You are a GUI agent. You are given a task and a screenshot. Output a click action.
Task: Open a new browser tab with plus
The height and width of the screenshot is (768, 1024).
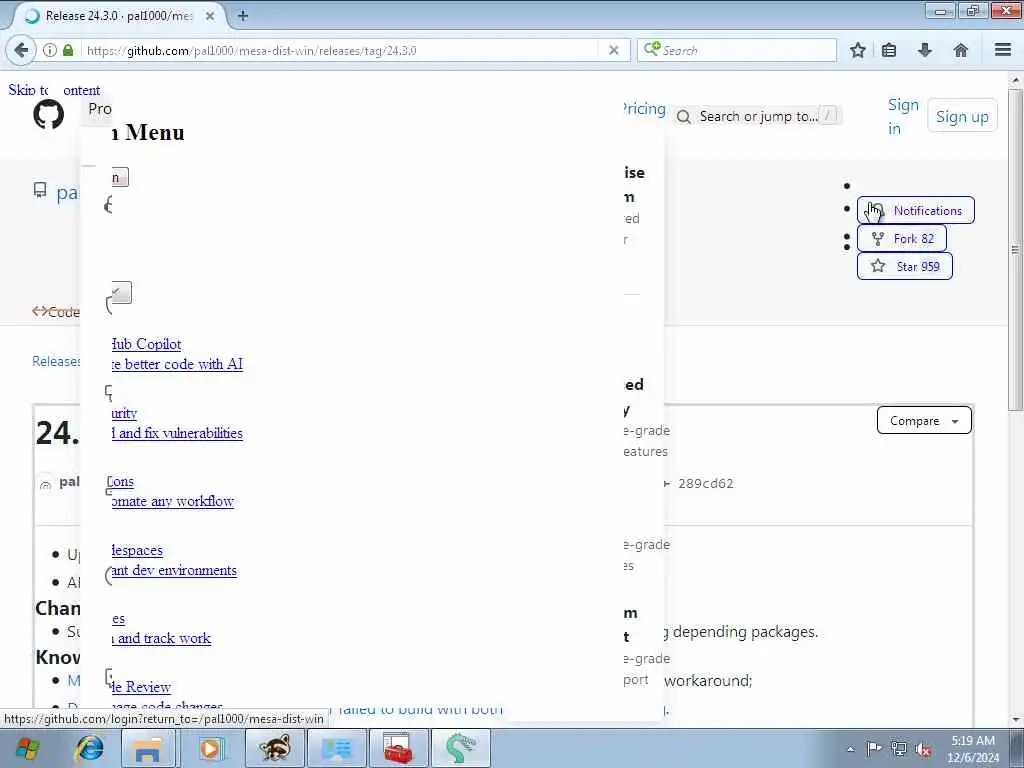pos(243,16)
